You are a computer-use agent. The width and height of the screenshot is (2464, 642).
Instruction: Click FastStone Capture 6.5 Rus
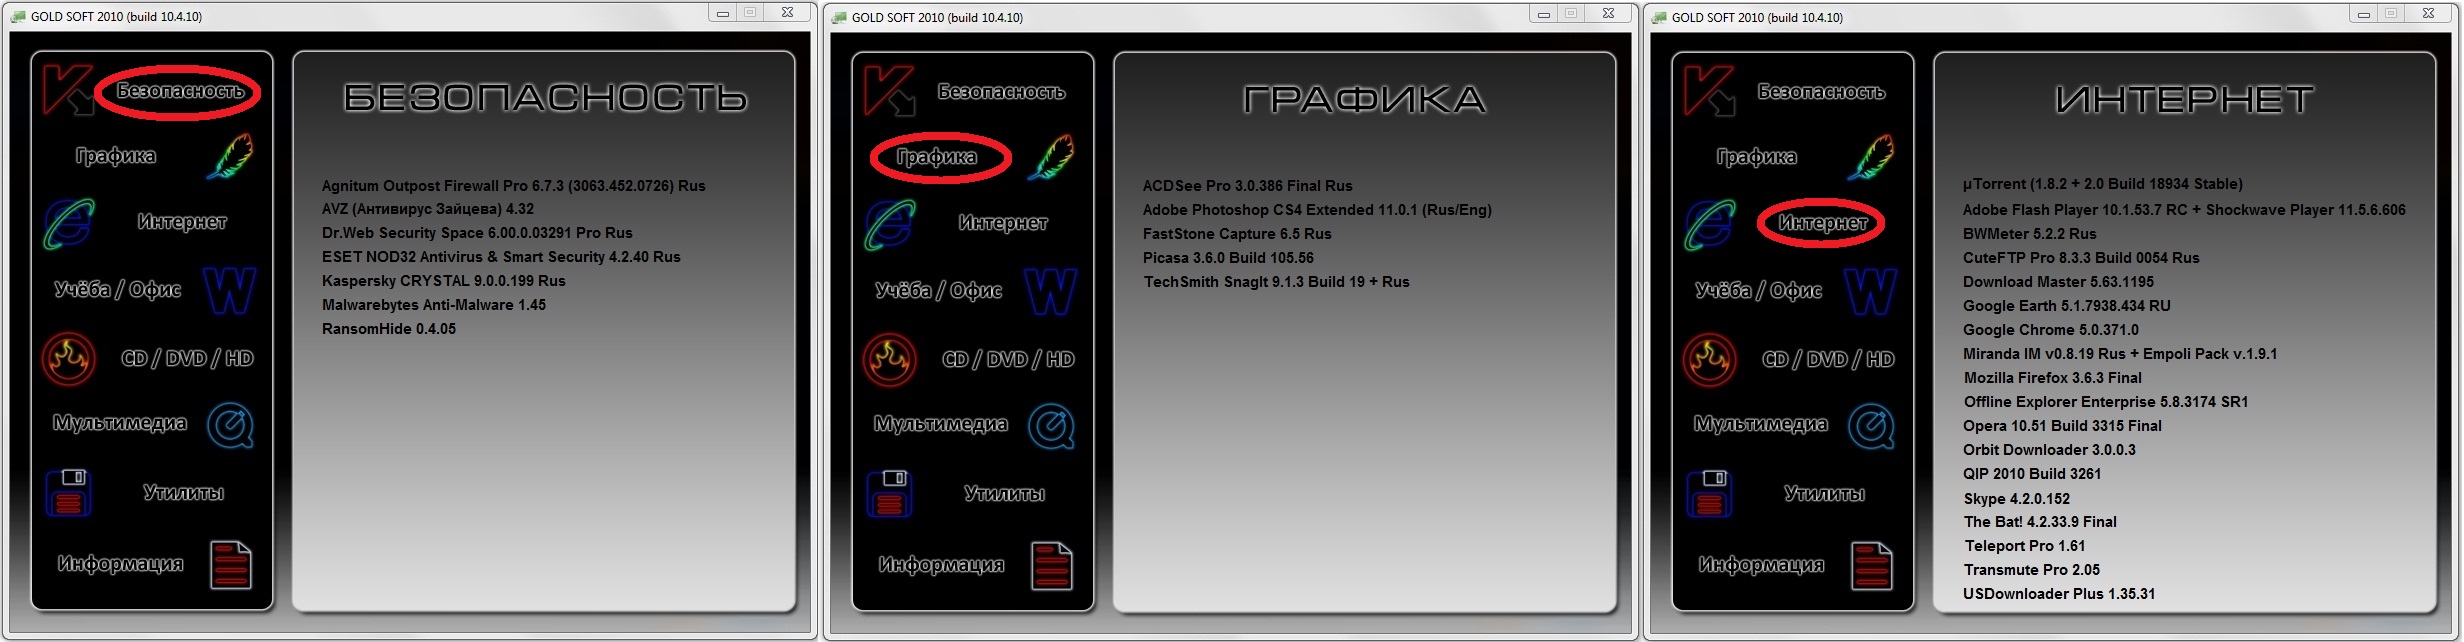pos(1237,234)
